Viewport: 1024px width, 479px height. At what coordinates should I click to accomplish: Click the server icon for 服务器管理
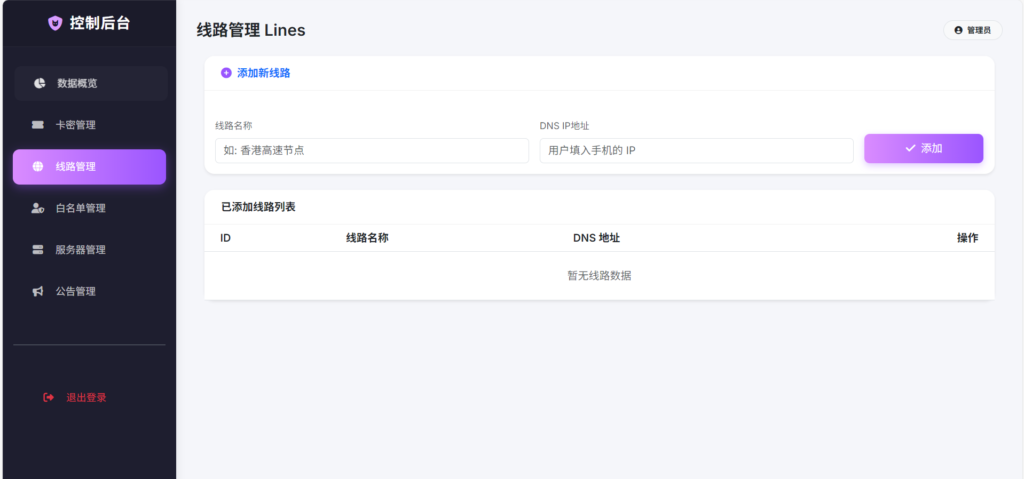point(38,250)
